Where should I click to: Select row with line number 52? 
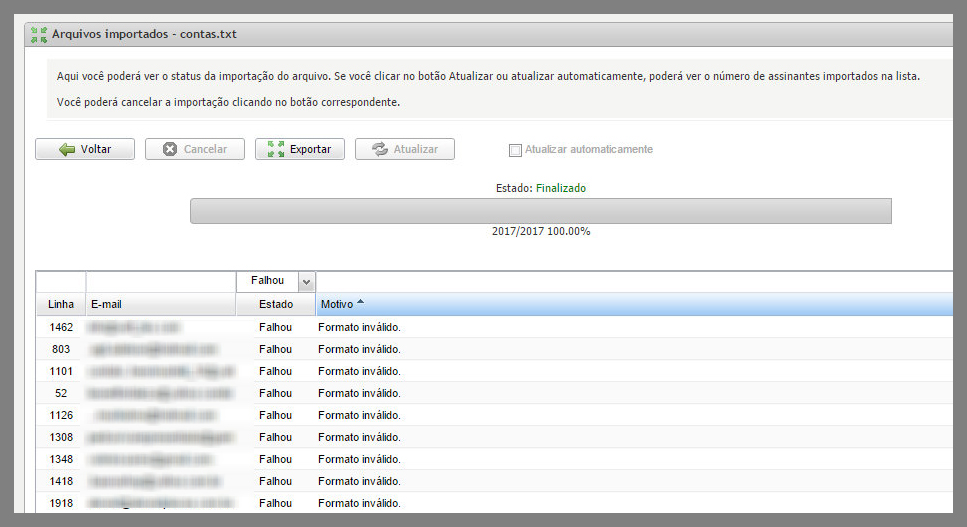[495, 393]
